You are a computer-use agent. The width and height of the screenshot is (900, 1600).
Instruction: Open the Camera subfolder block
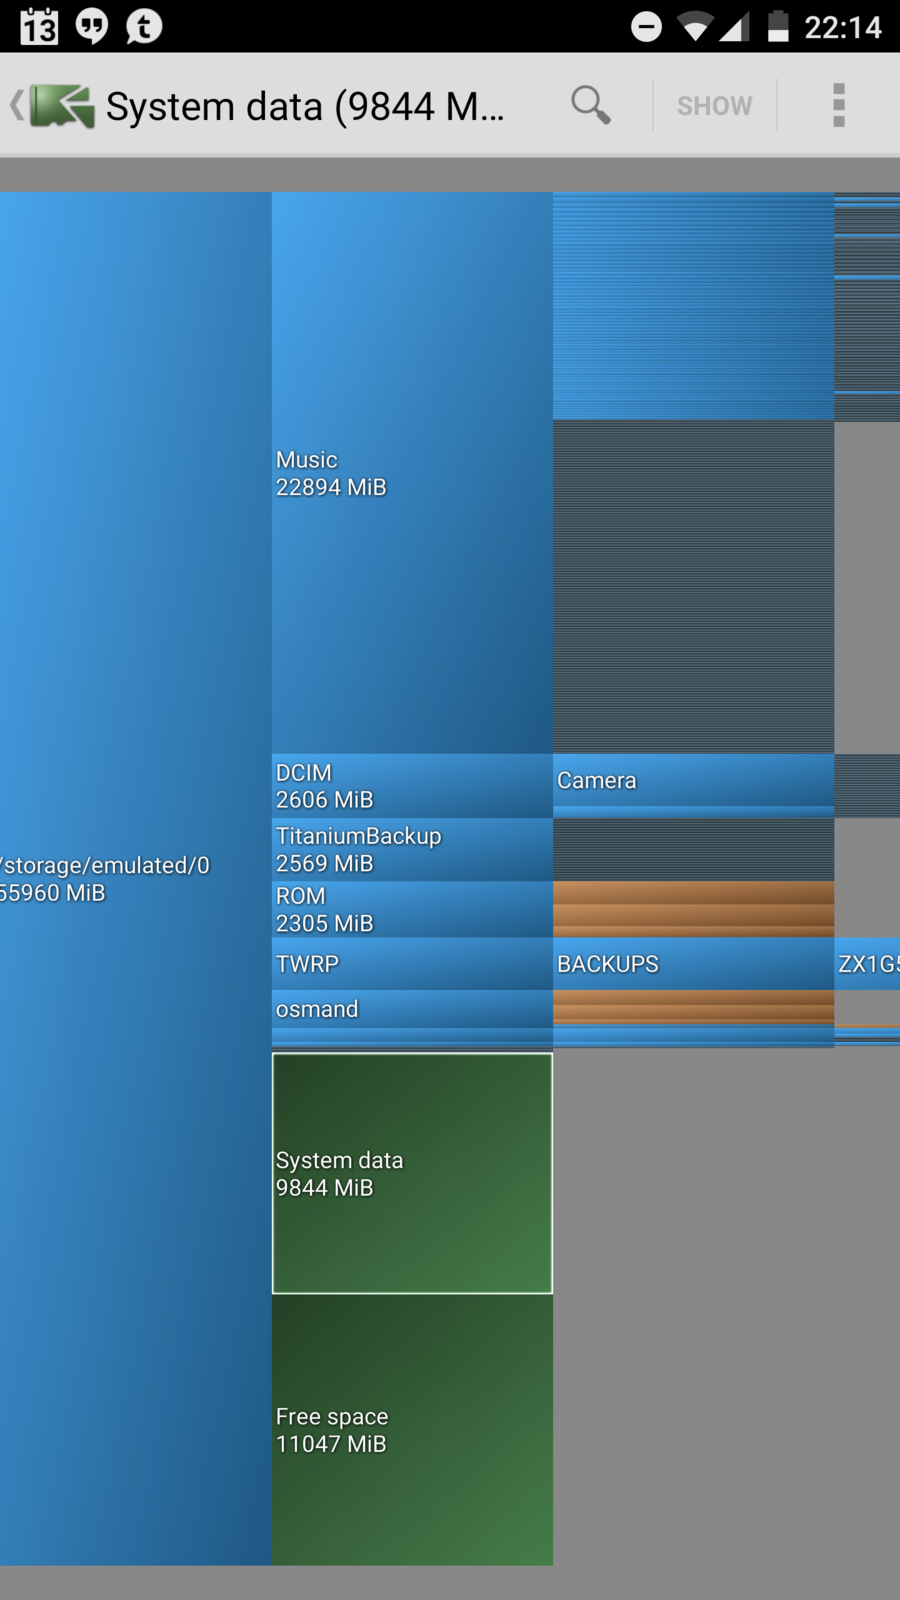tap(692, 780)
